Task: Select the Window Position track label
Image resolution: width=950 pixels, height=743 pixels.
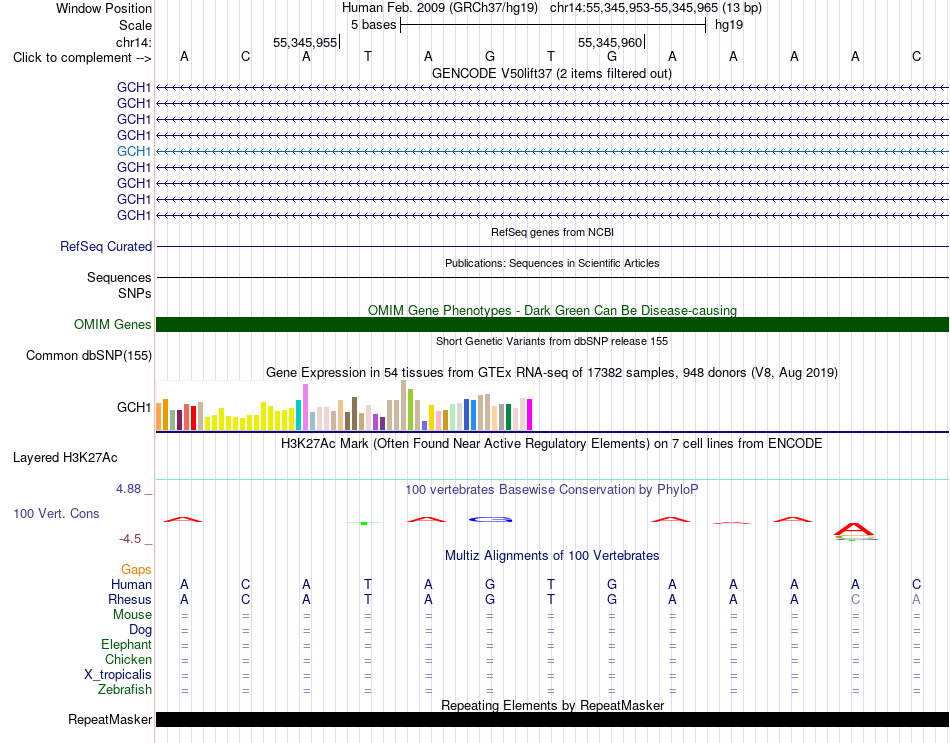Action: [x=104, y=8]
